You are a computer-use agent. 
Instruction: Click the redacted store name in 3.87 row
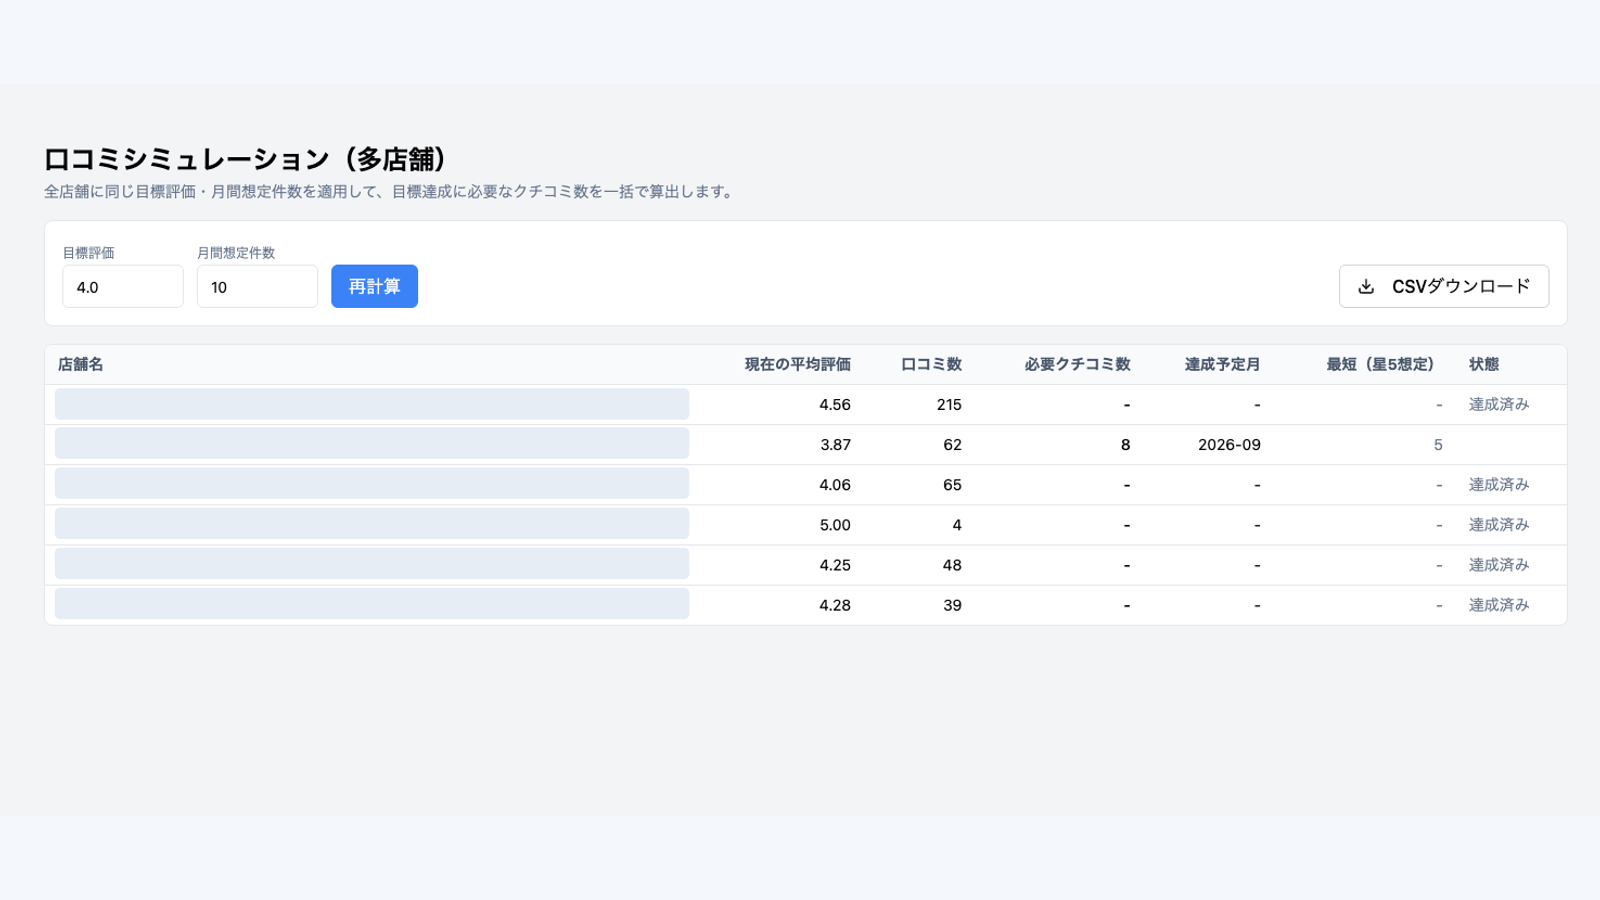pos(372,443)
